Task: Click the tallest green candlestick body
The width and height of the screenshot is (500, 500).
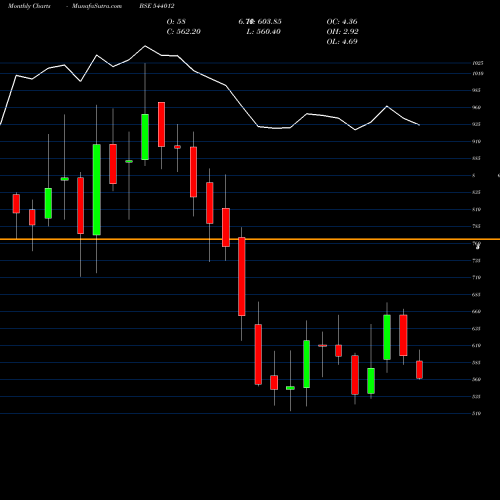Action: (x=97, y=190)
